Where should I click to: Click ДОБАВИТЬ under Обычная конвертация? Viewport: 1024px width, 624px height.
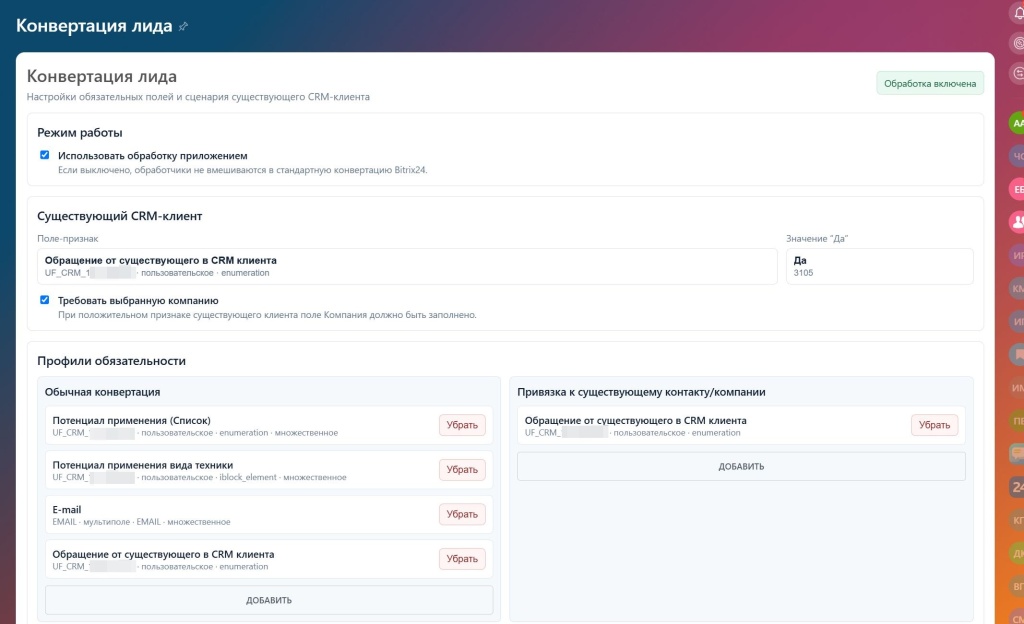tap(269, 600)
